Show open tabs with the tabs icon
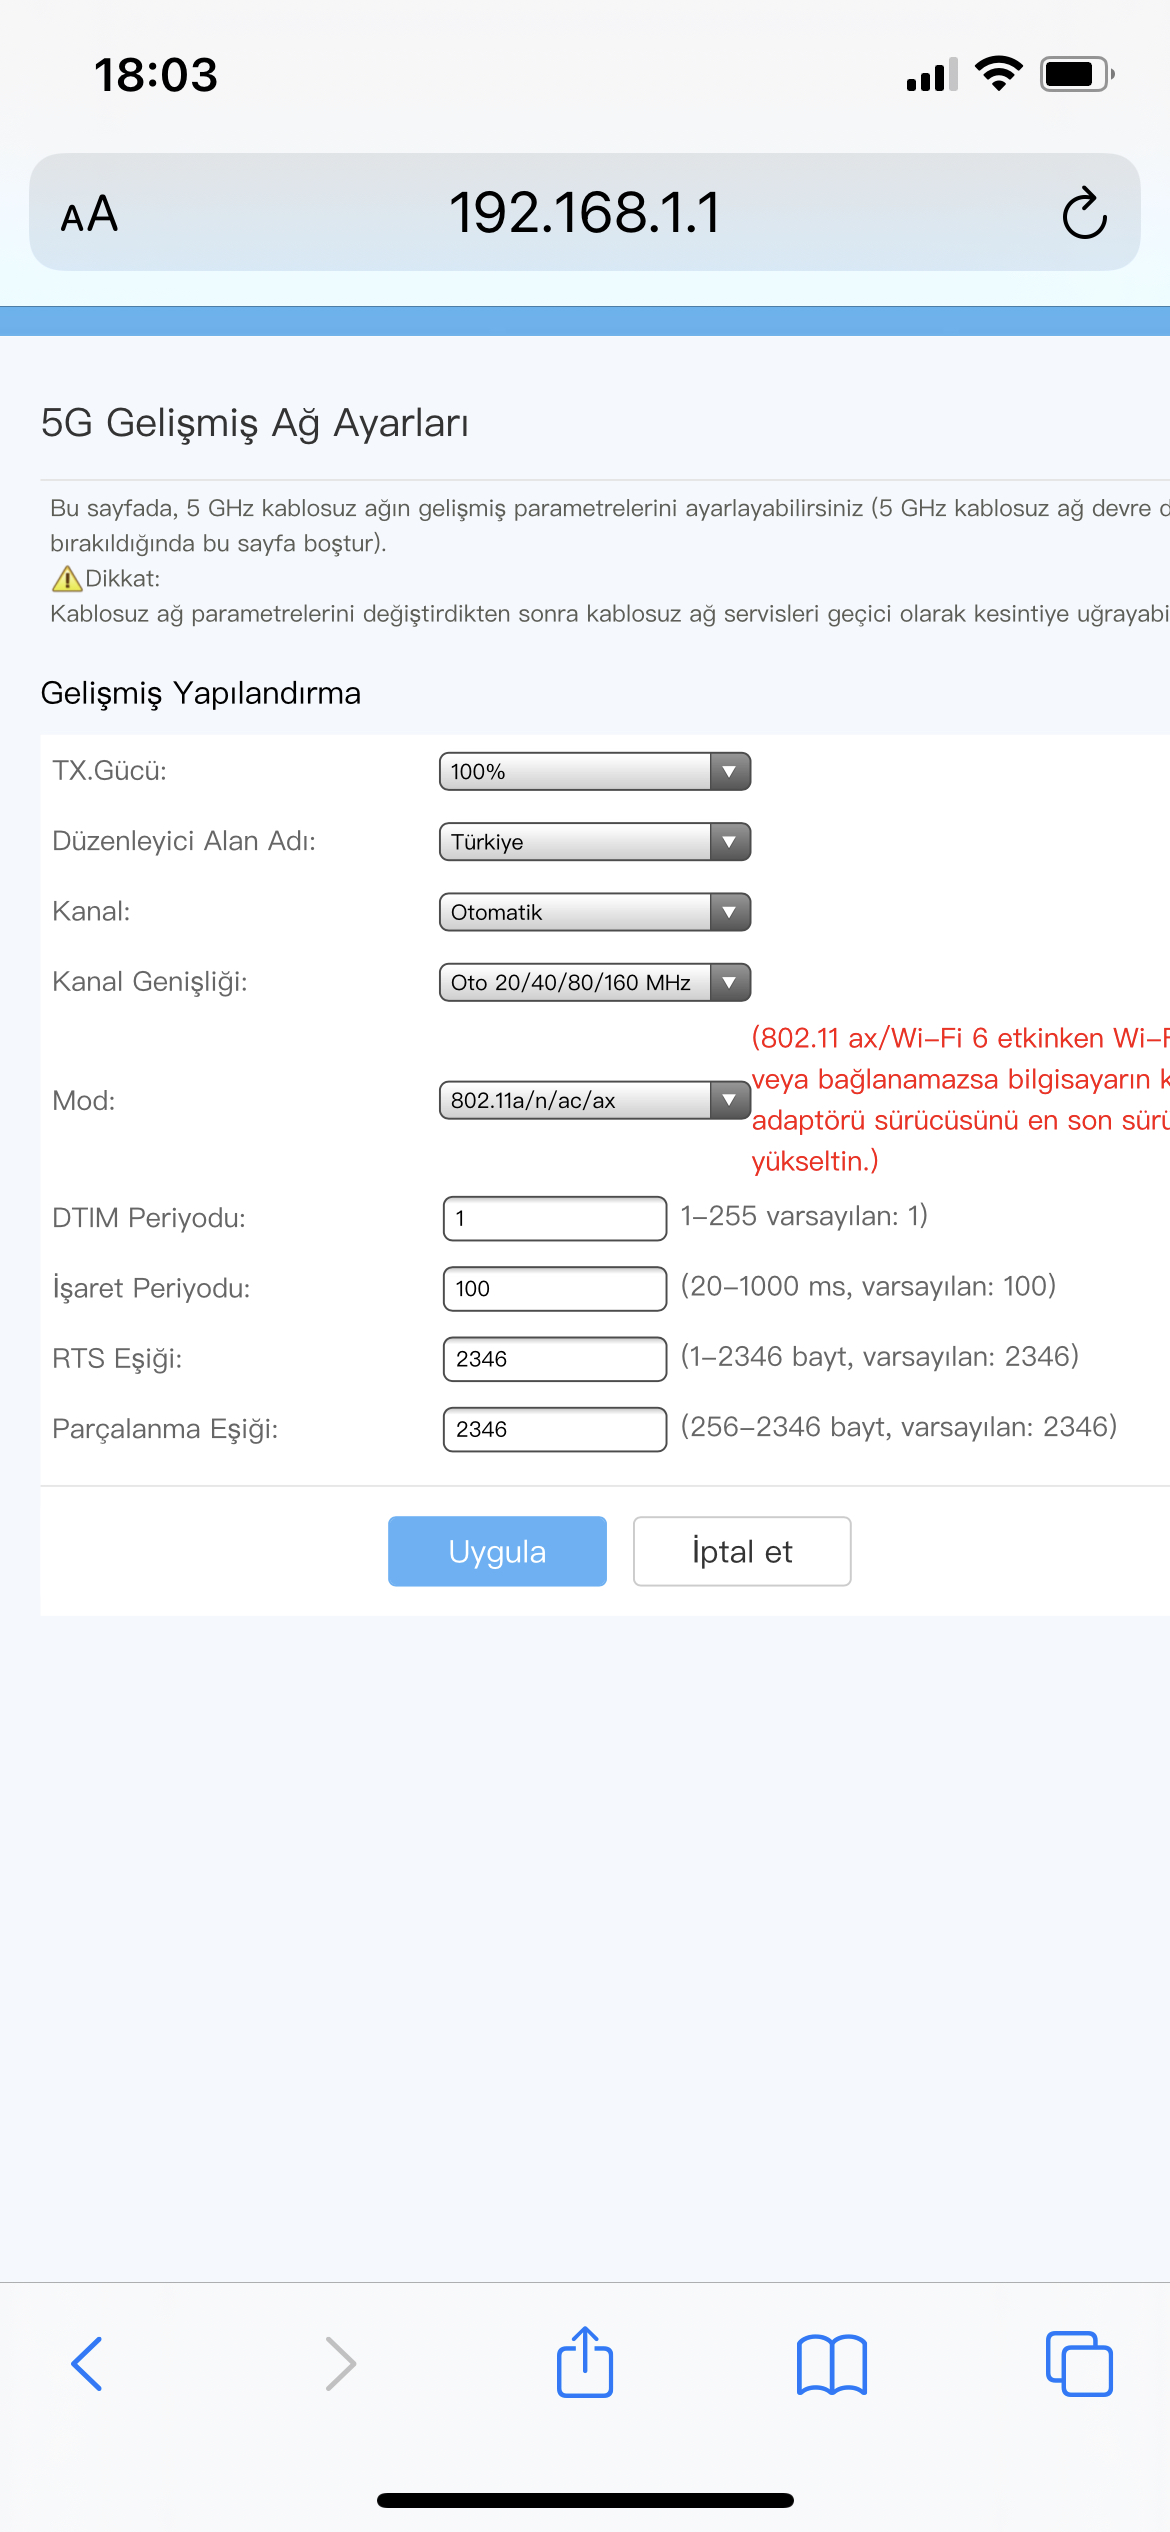The image size is (1170, 2532). pos(1079,2364)
